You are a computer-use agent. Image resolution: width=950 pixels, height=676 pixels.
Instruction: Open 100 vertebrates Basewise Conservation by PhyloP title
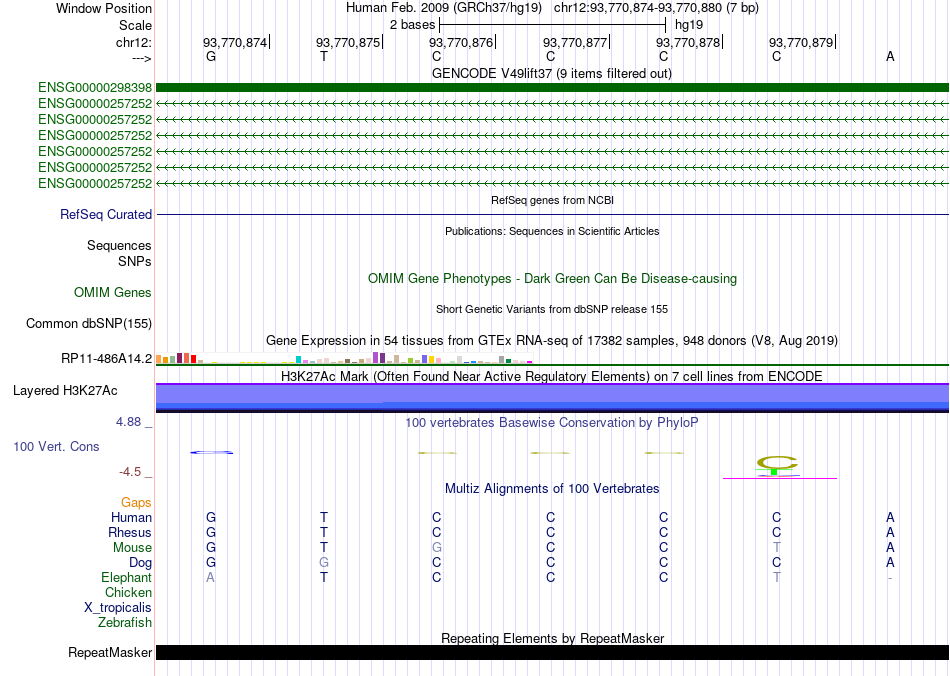pyautogui.click(x=552, y=422)
